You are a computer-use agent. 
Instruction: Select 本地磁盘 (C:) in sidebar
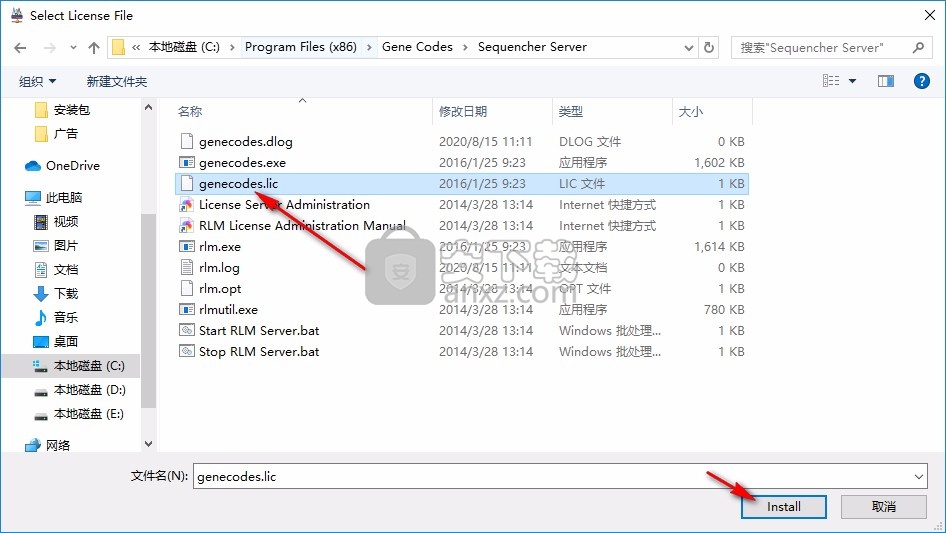(89, 366)
